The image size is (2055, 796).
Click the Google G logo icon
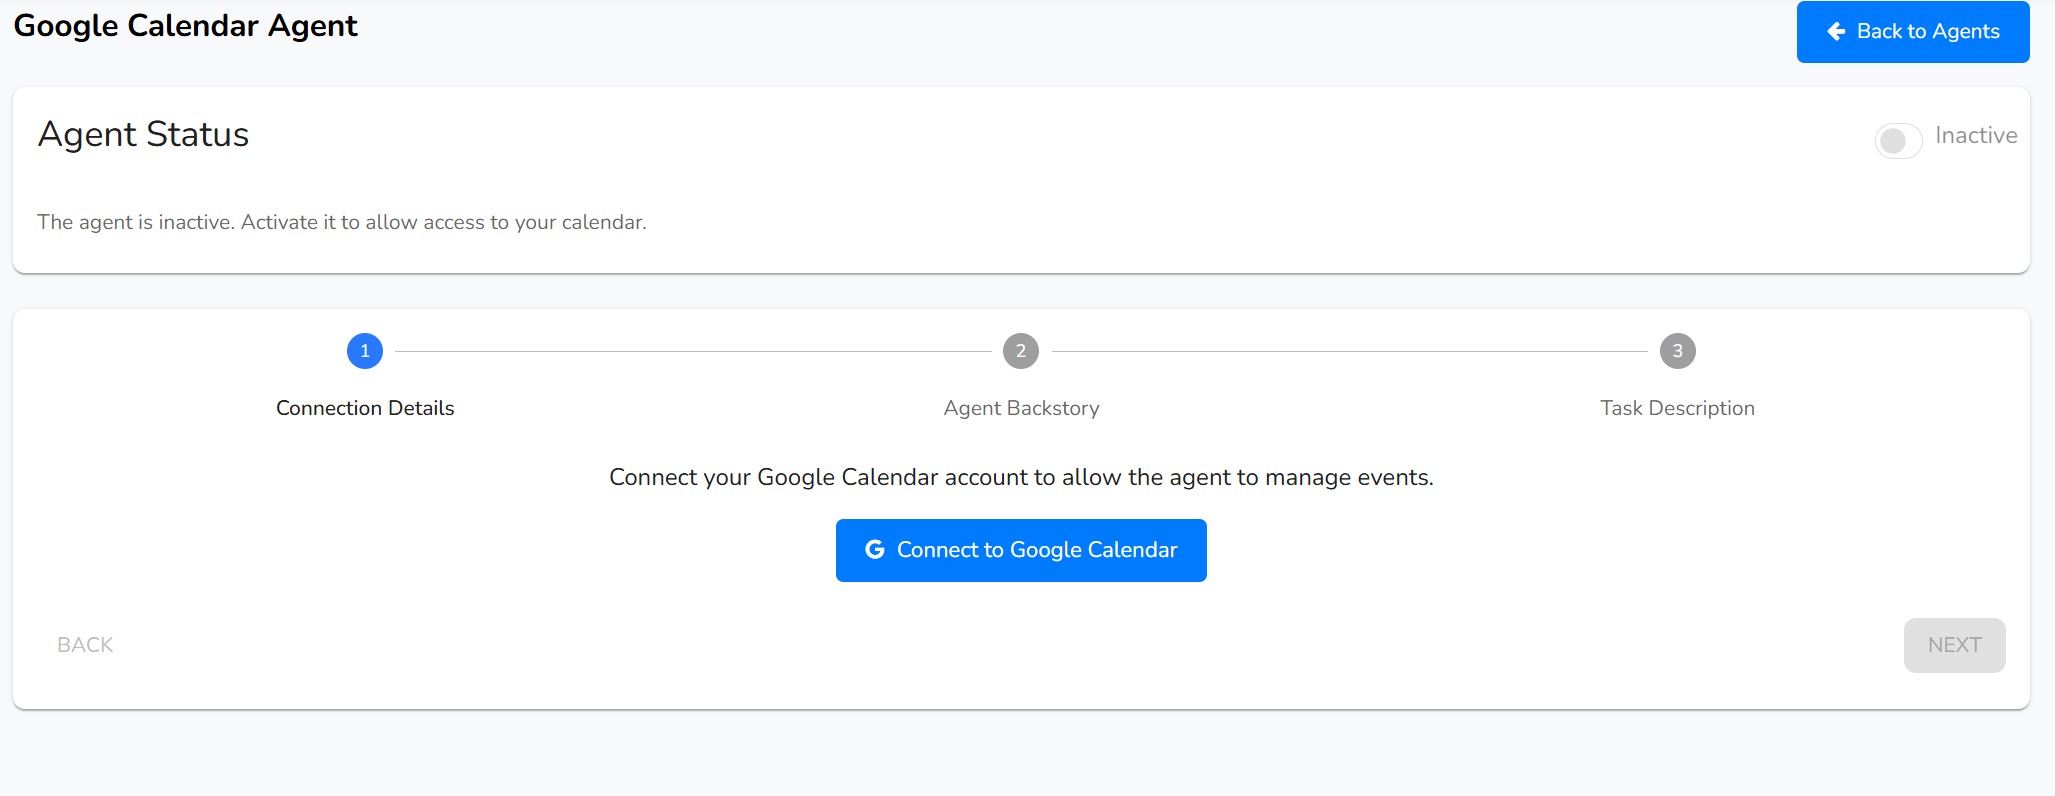coord(875,550)
